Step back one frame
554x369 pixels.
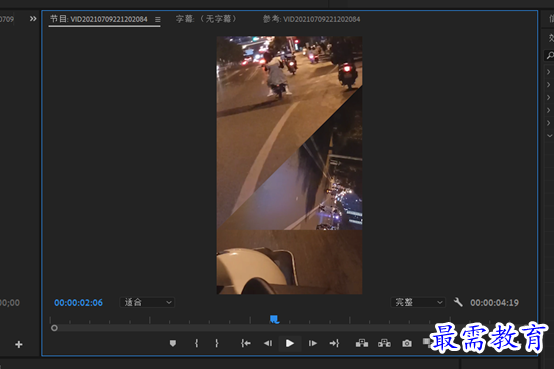tap(268, 343)
